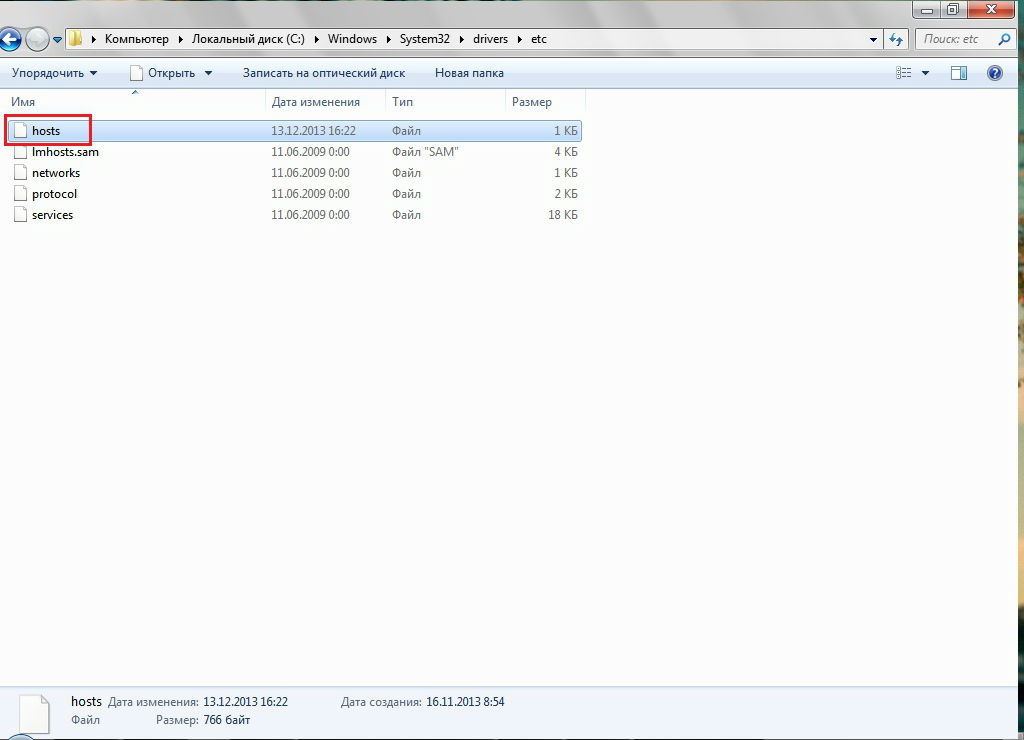Select the lmhosts.sam file

(x=65, y=152)
